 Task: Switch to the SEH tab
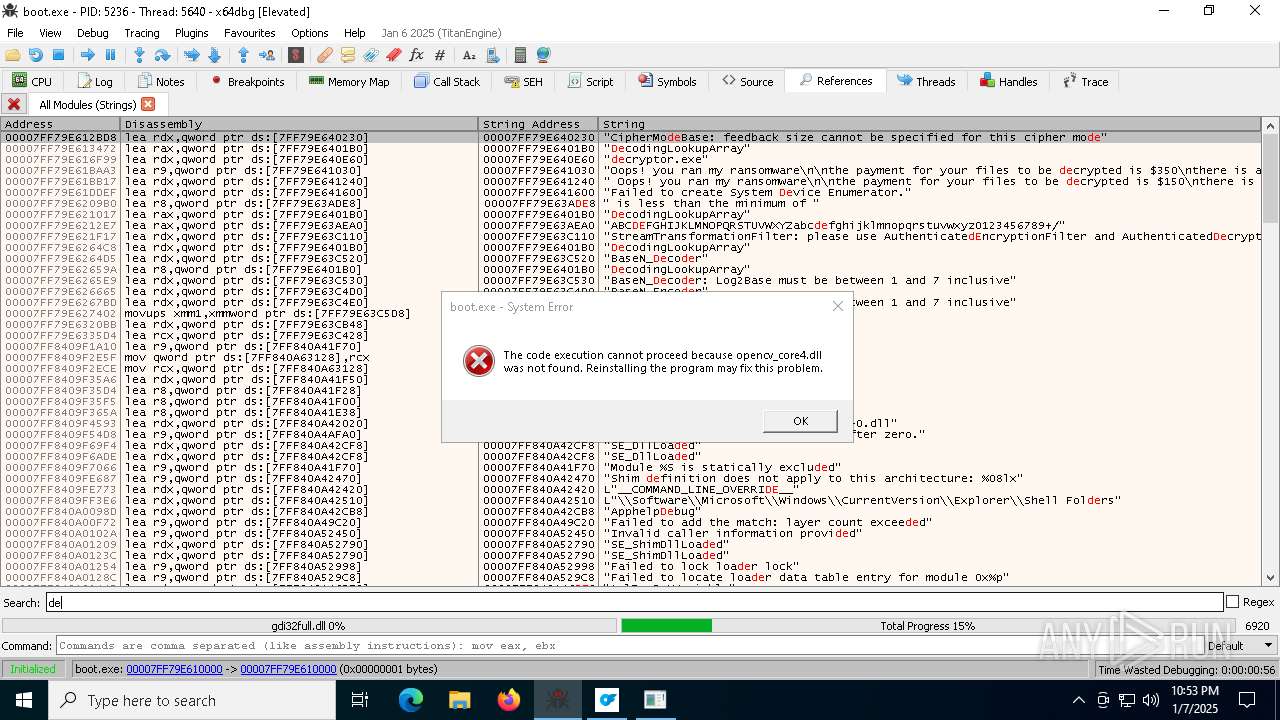(x=524, y=82)
